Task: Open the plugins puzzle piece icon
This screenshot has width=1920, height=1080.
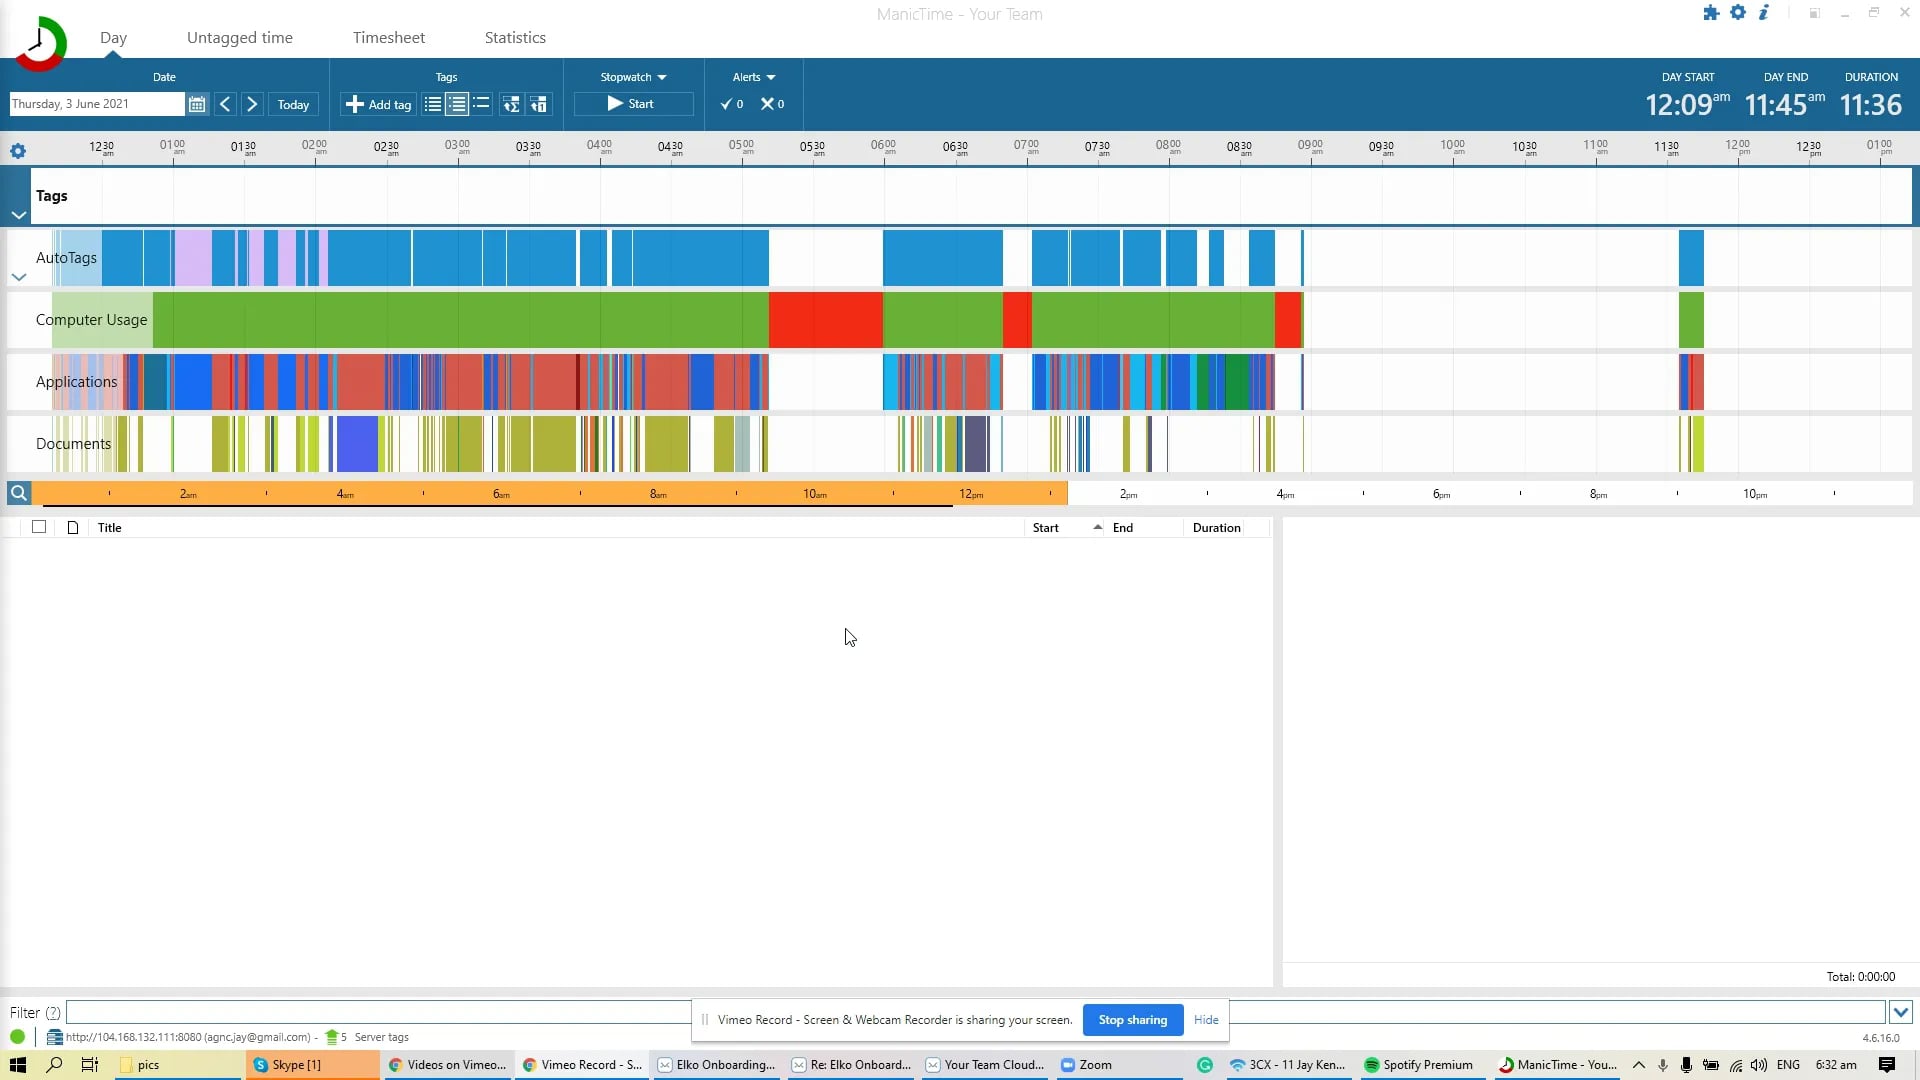Action: (1711, 13)
